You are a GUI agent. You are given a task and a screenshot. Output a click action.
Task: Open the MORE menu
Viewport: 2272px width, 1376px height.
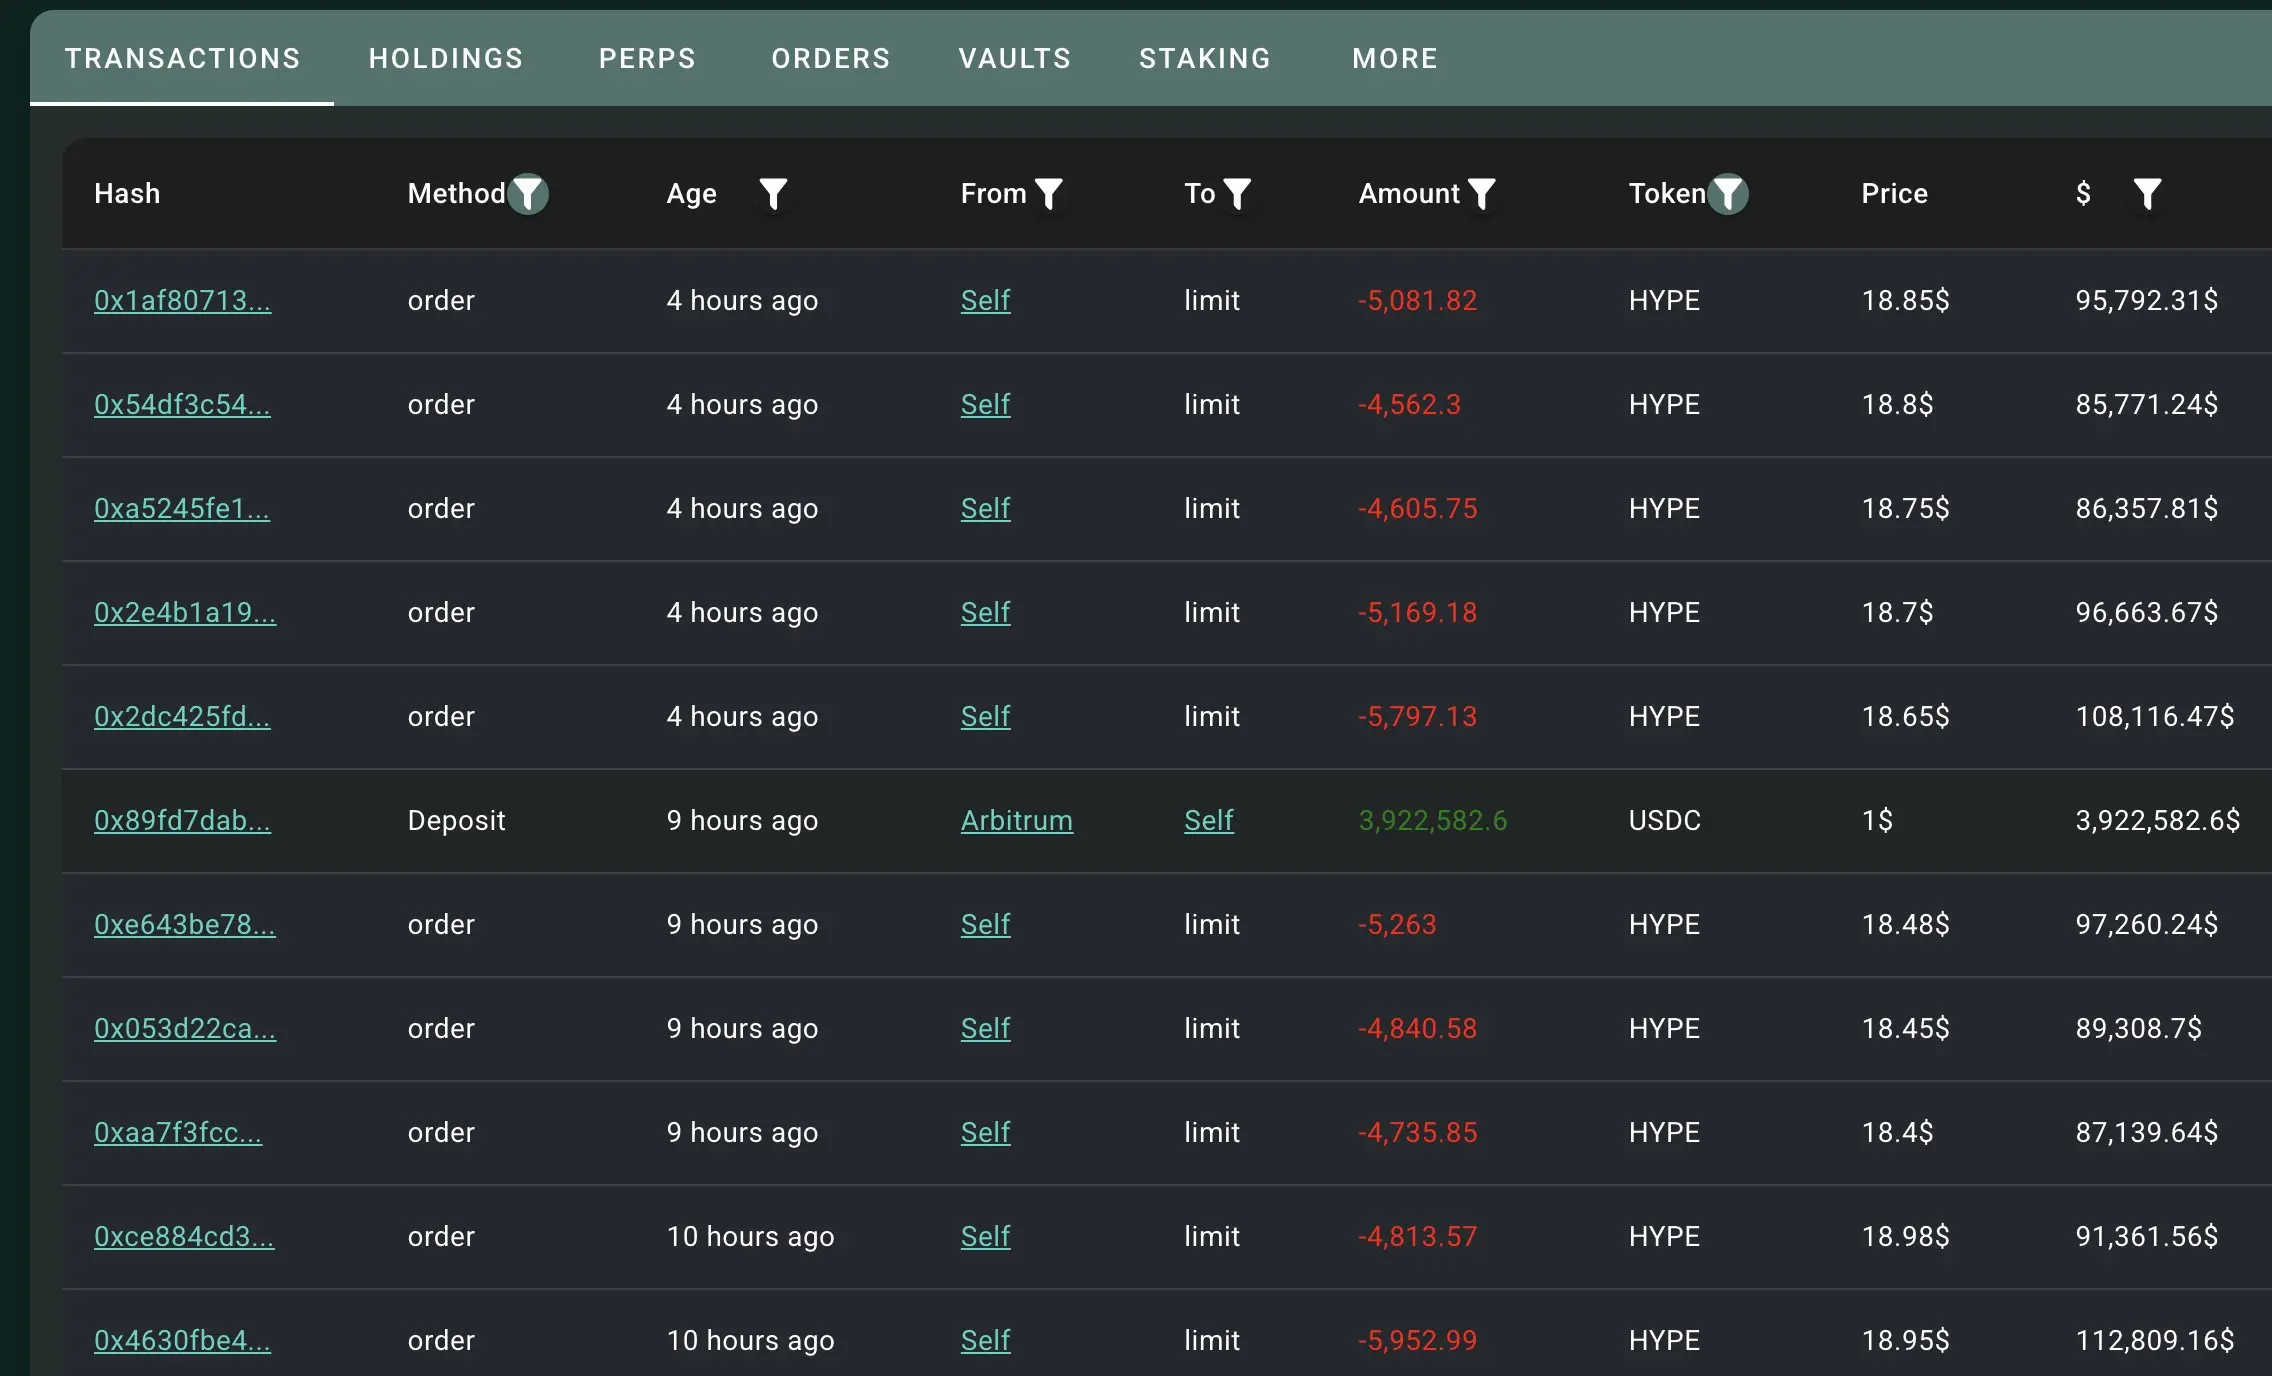coord(1394,58)
